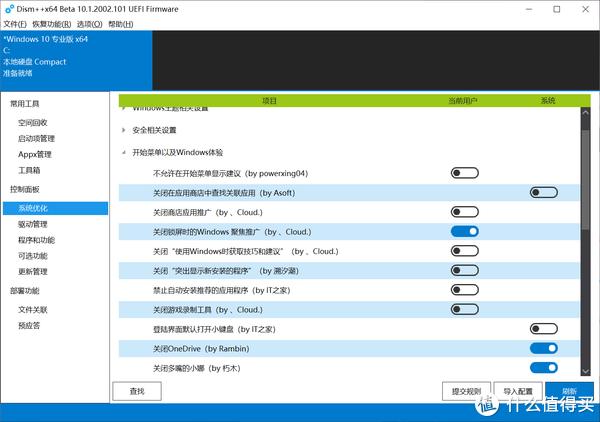This screenshot has height=422, width=600.
Task: Click the Dism++ app icon in title bar
Action: (10, 8)
